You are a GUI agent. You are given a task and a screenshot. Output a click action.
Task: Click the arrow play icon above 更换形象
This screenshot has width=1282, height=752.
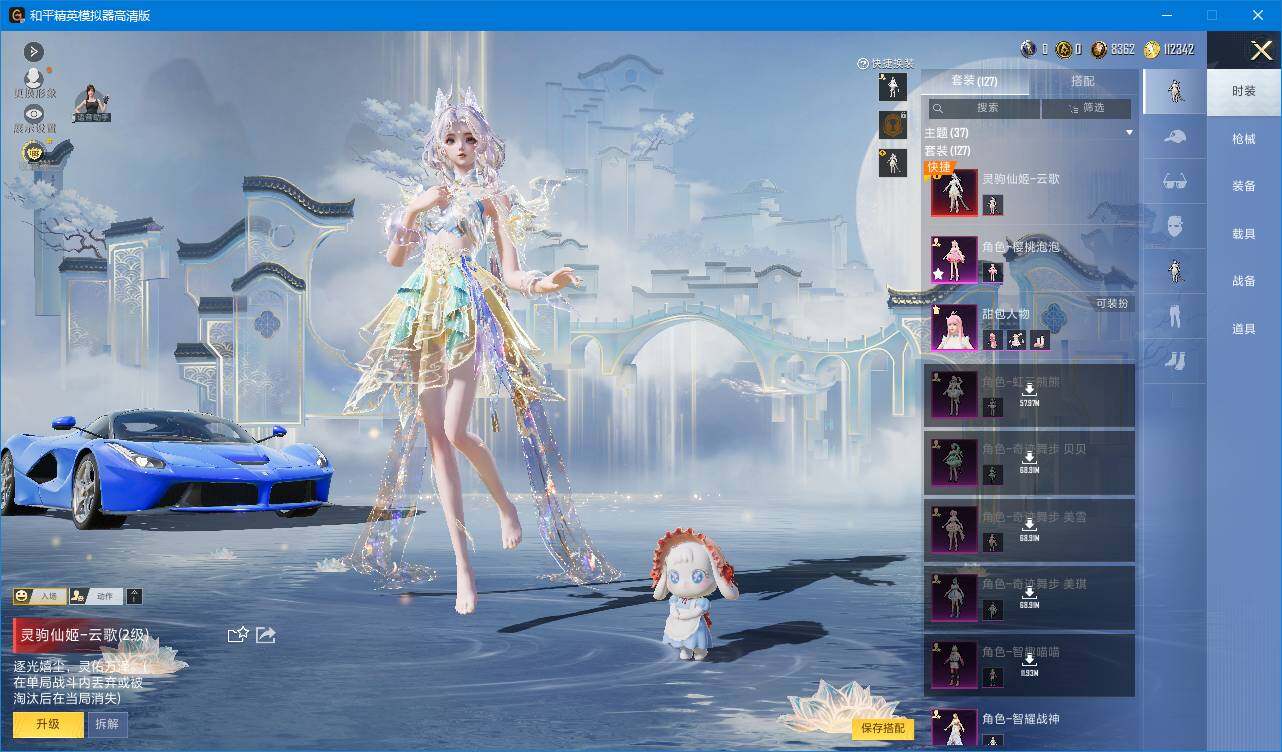[34, 51]
